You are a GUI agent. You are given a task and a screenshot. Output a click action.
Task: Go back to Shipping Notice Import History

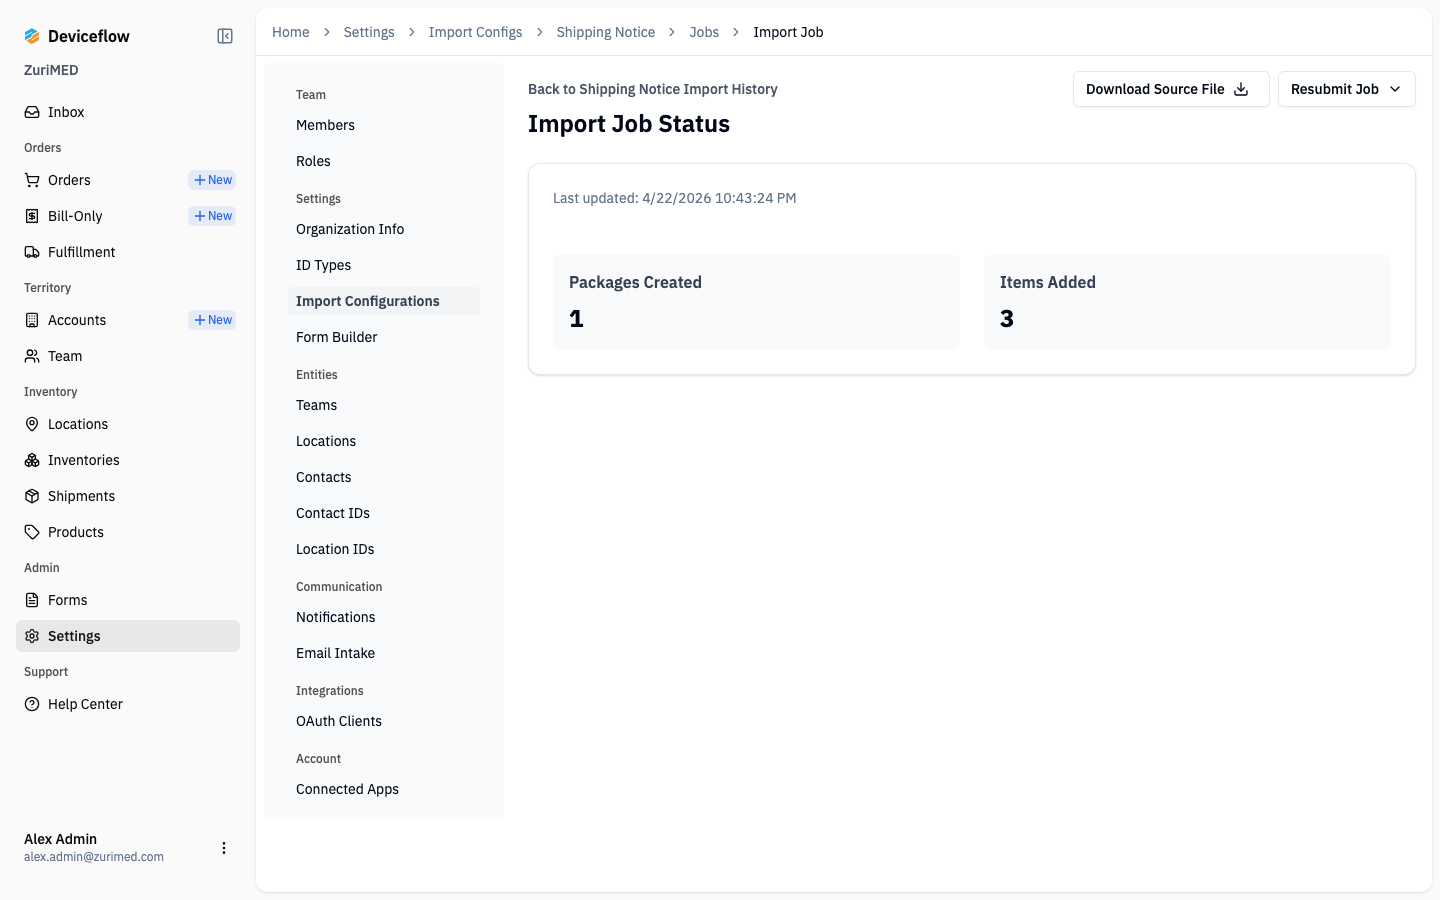coord(652,89)
